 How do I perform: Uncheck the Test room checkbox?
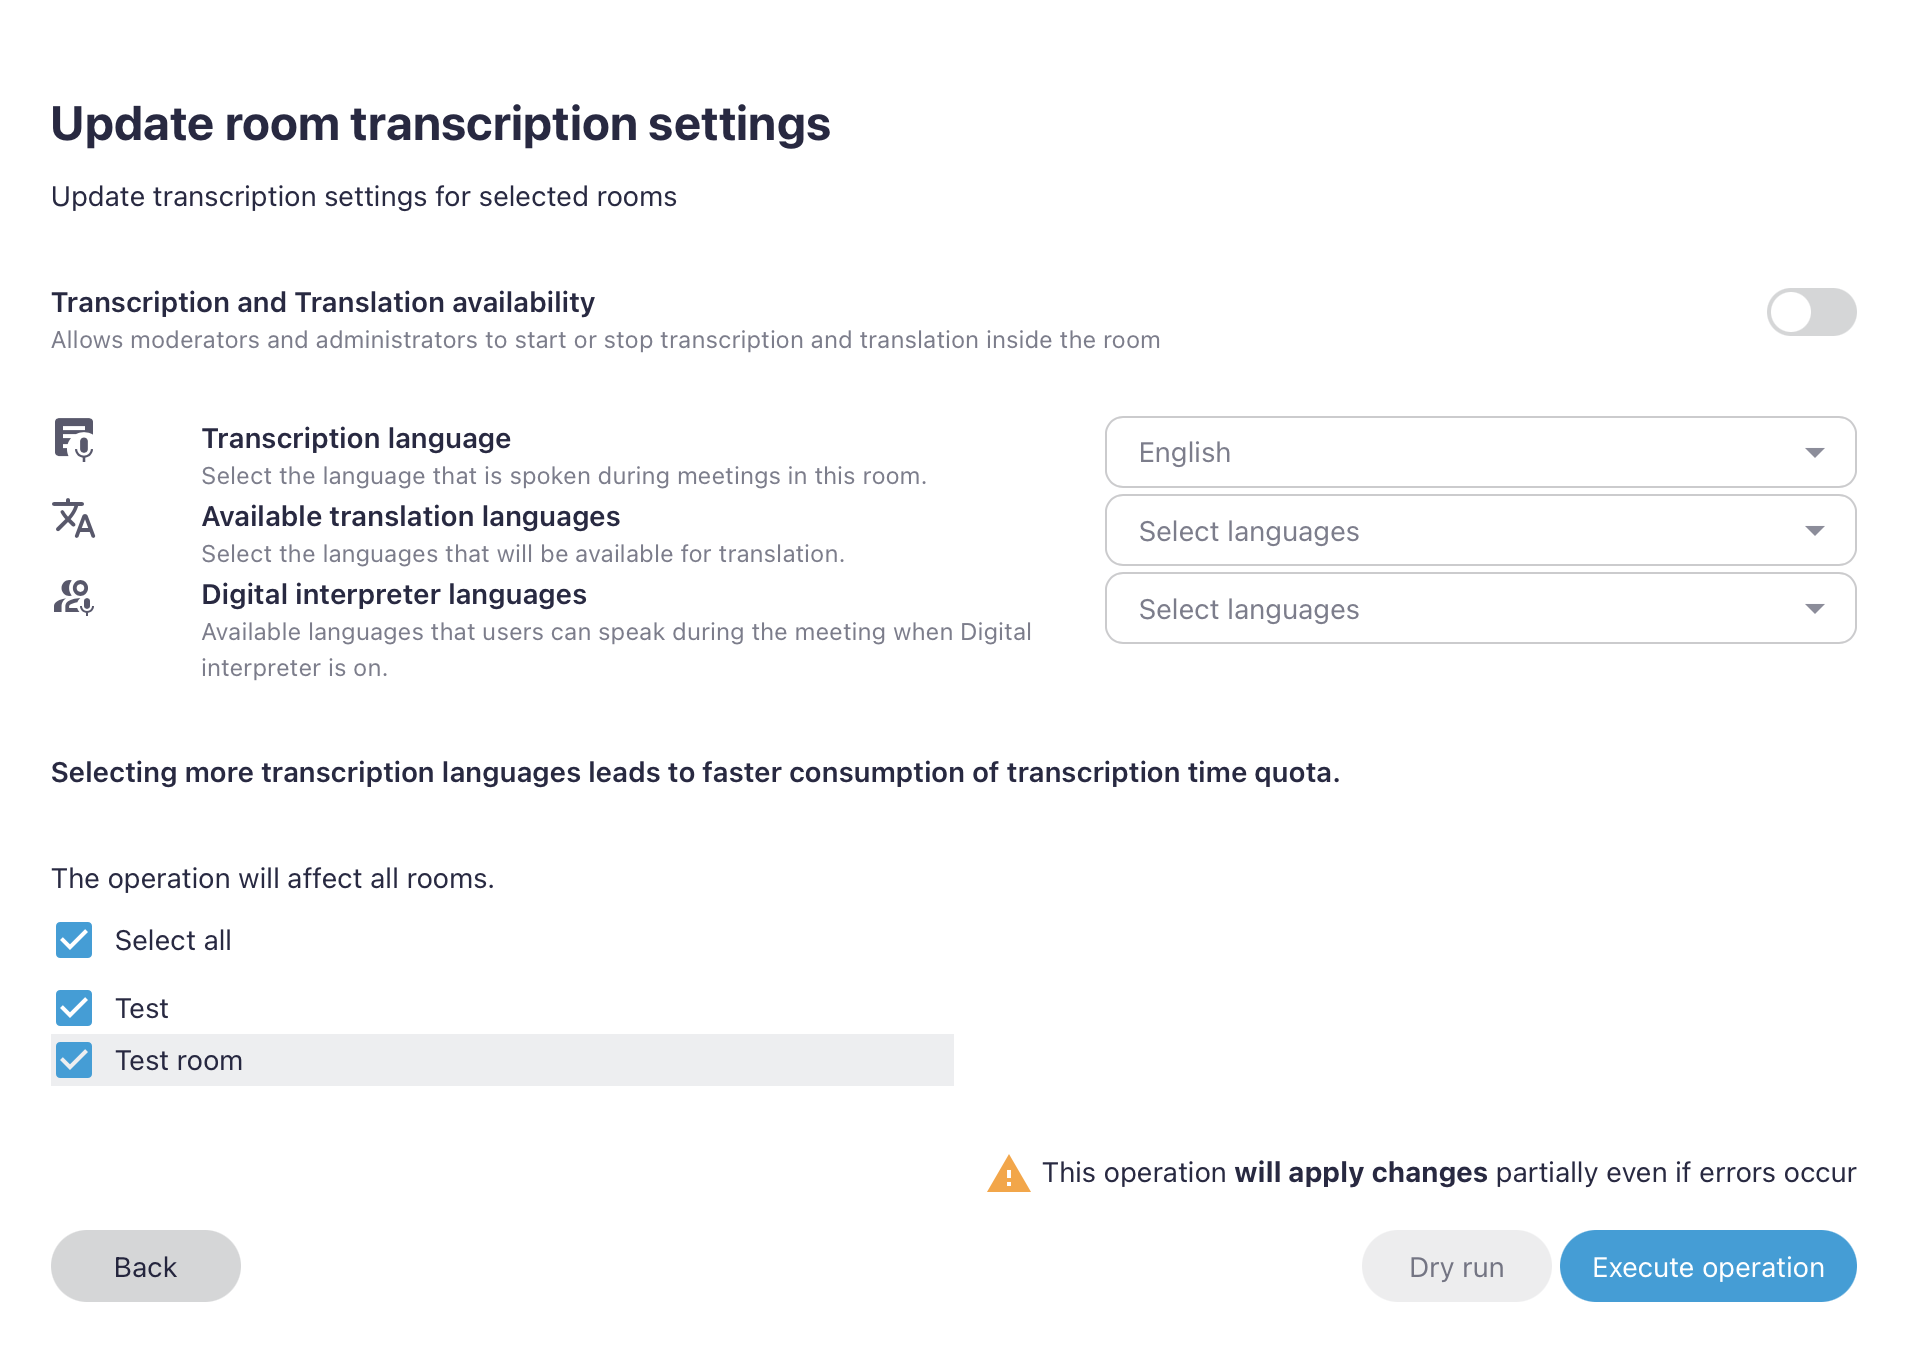[73, 1060]
